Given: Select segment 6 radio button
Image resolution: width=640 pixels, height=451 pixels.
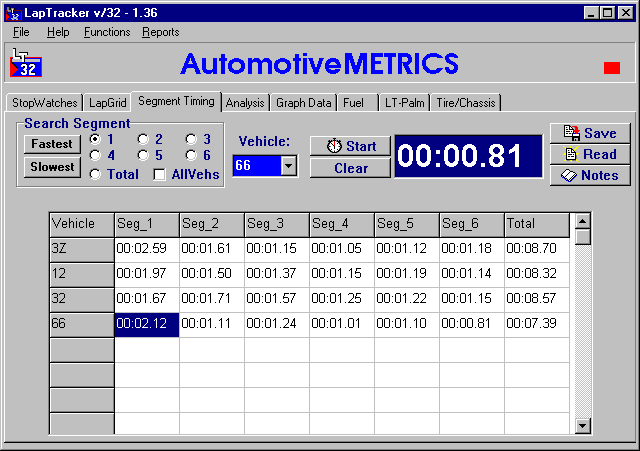Looking at the screenshot, I should 191,155.
